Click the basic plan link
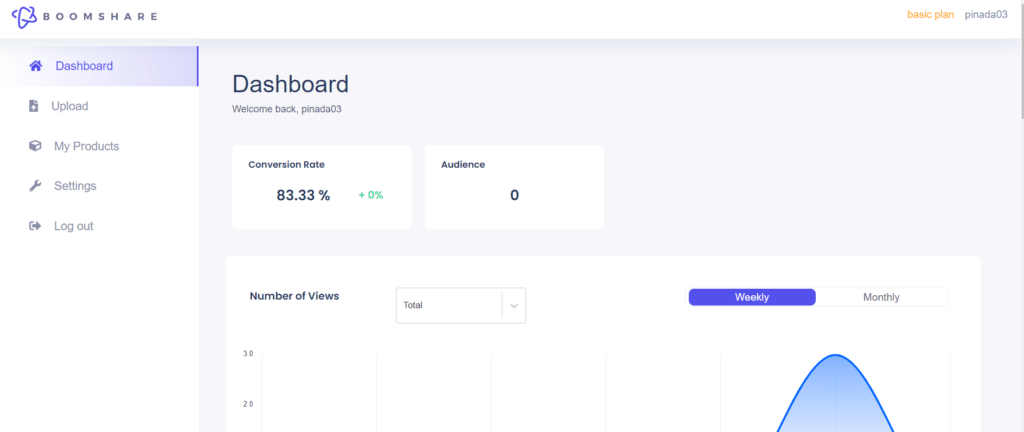This screenshot has height=432, width=1024. click(931, 14)
